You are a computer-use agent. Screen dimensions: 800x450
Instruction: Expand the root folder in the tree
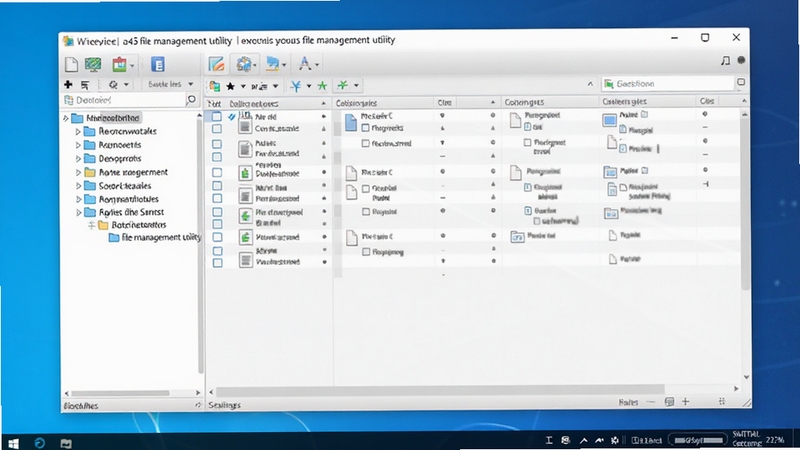66,118
